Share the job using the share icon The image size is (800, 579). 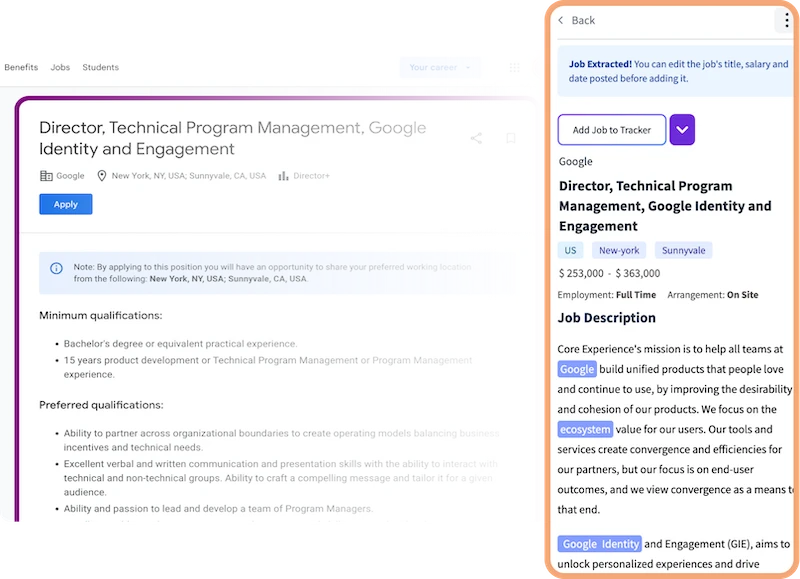(476, 138)
